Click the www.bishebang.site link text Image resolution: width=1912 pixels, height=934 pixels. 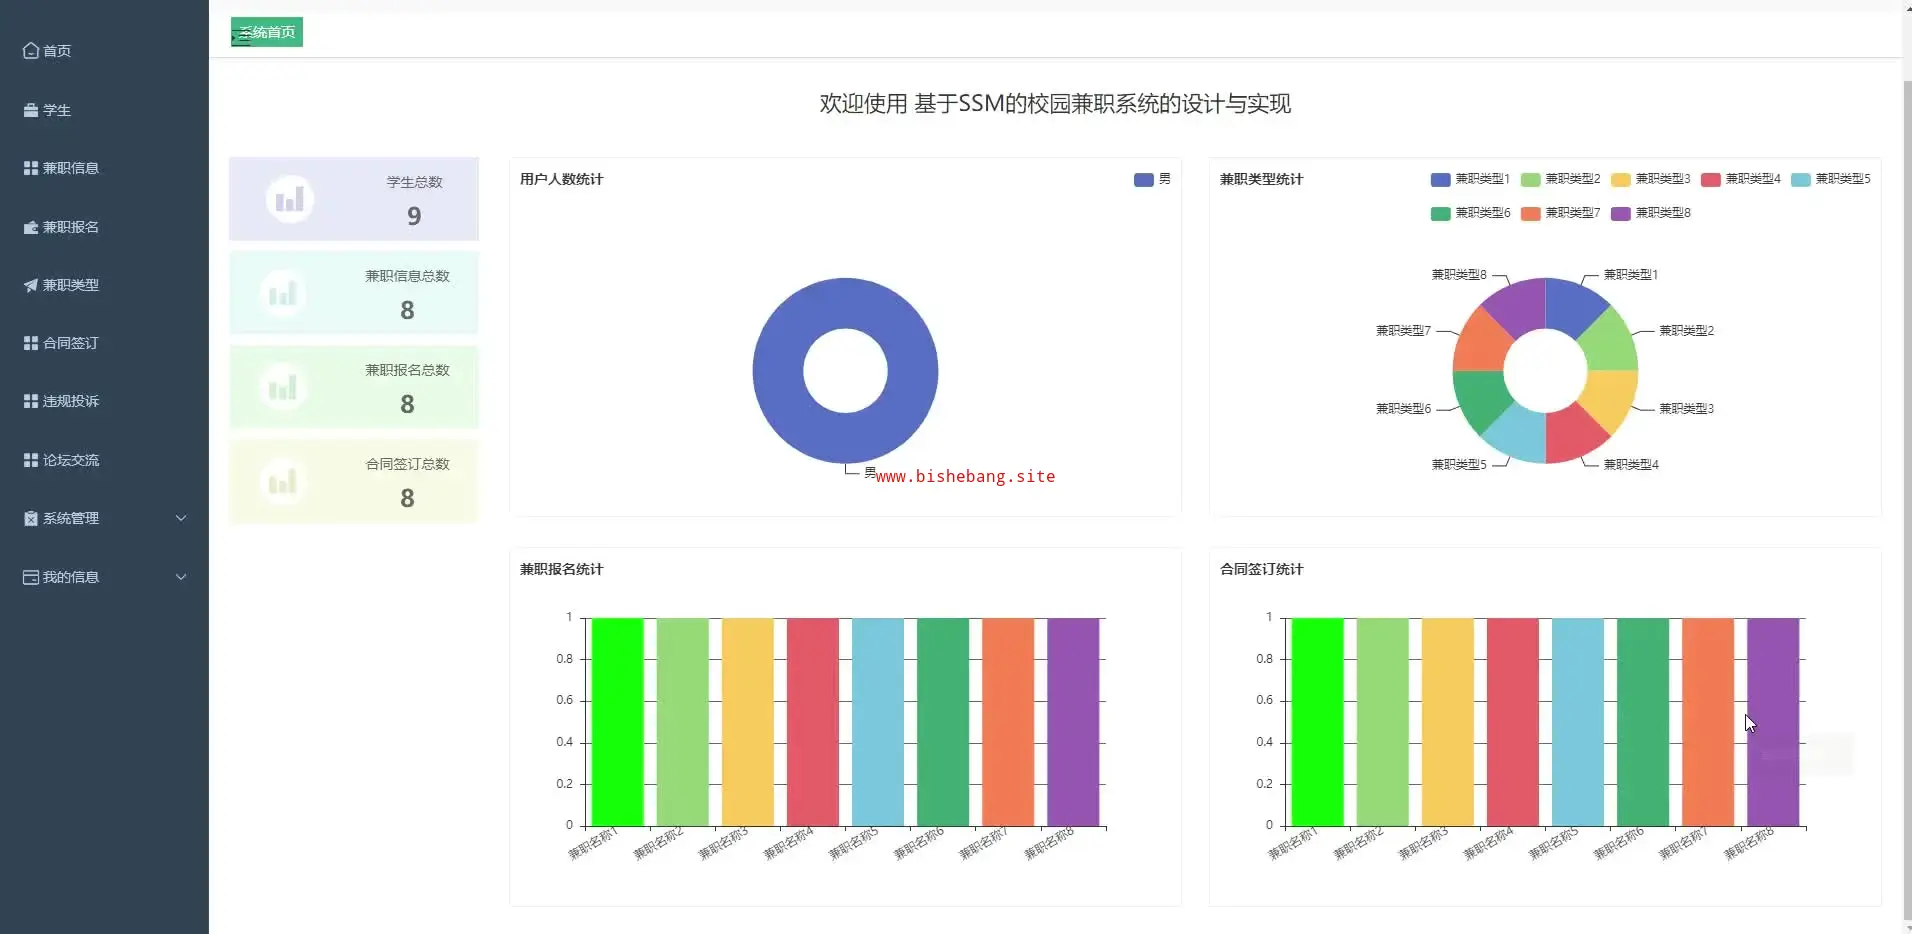965,476
